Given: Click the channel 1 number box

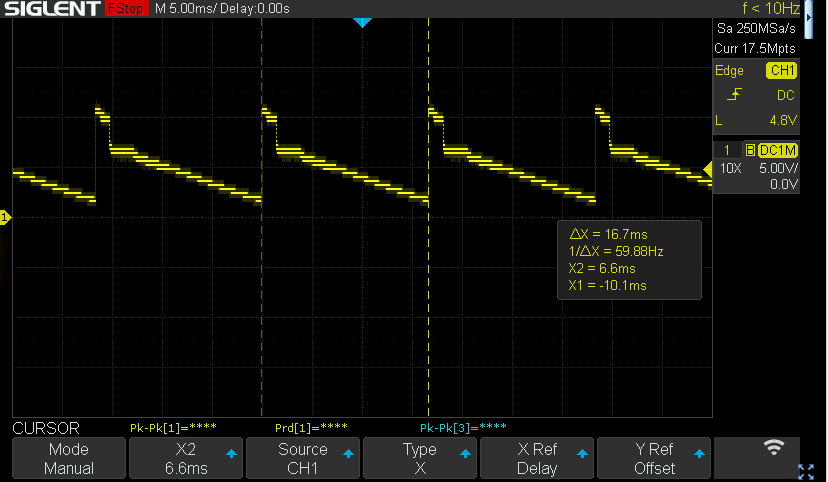Looking at the screenshot, I should coord(727,150).
